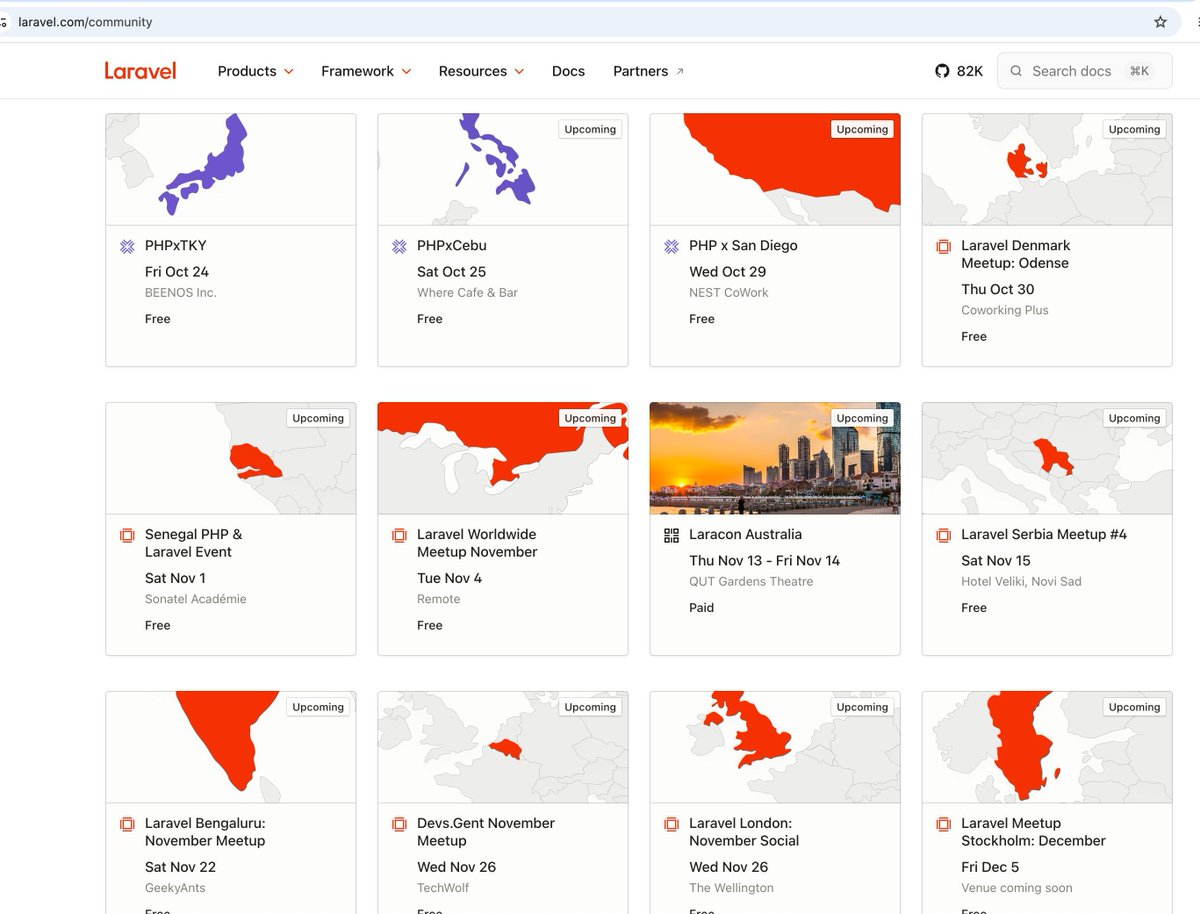Click Upcoming badge on Senegal card
Screen dimensions: 1200x914
(x=318, y=418)
